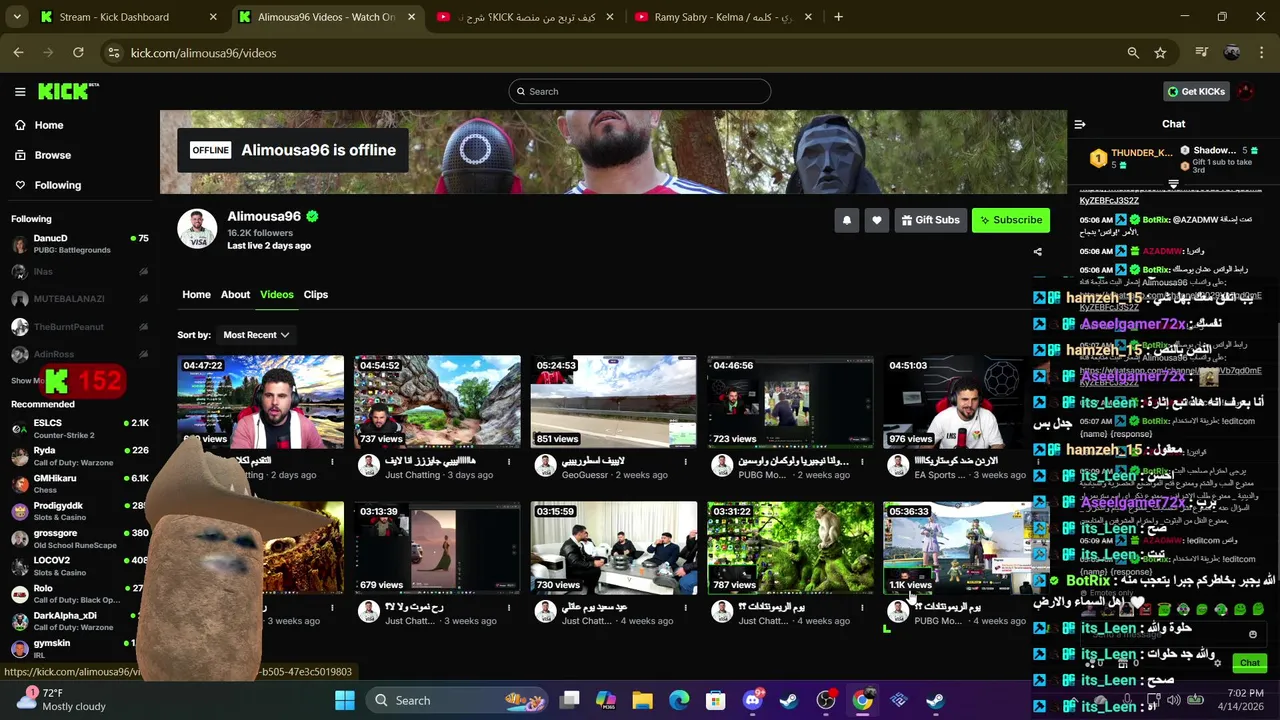Viewport: 1280px width, 720px height.
Task: Open options menu for GeoGuessr video
Action: coord(686,462)
